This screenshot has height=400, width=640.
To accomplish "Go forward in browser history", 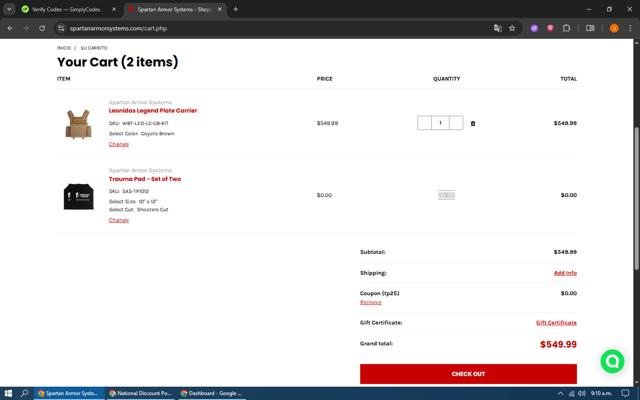I will click(26, 28).
